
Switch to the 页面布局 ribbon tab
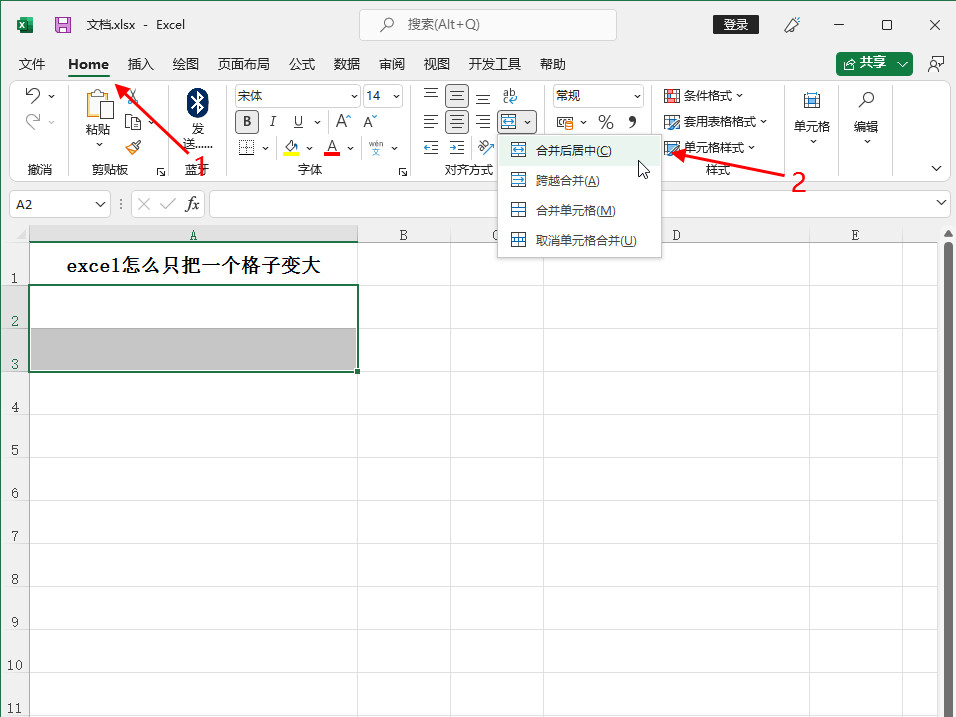[x=243, y=64]
